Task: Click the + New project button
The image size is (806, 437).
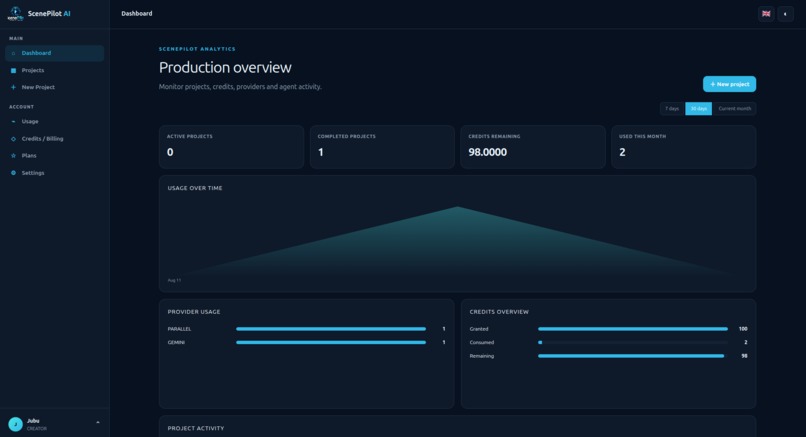Action: 729,84
